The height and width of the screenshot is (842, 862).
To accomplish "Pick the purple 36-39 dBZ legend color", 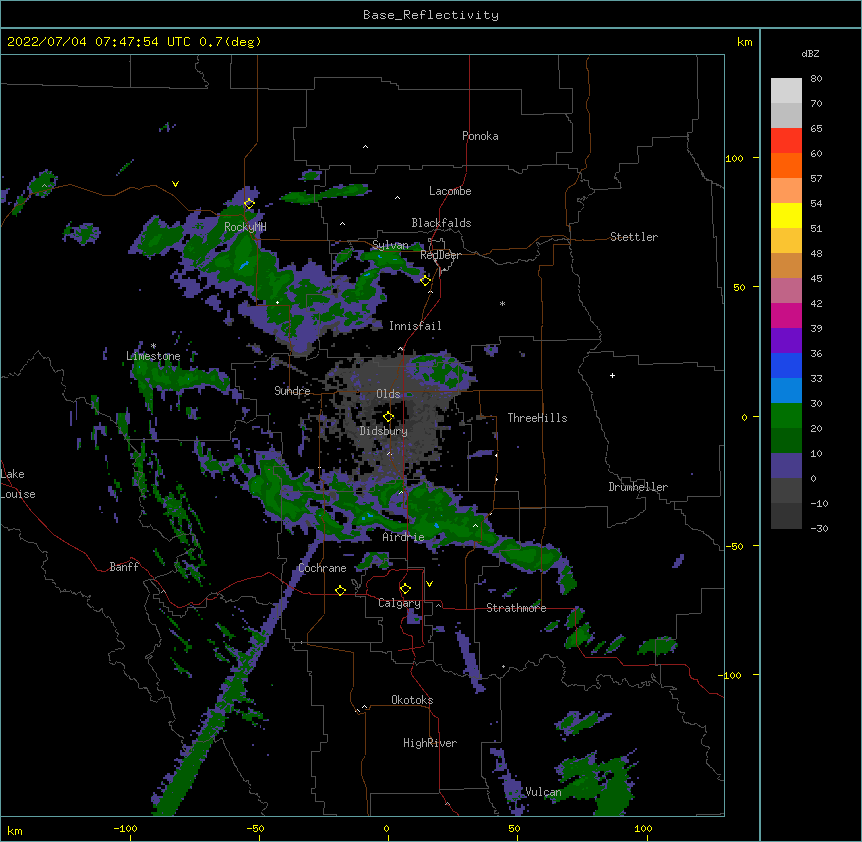I will coord(786,341).
